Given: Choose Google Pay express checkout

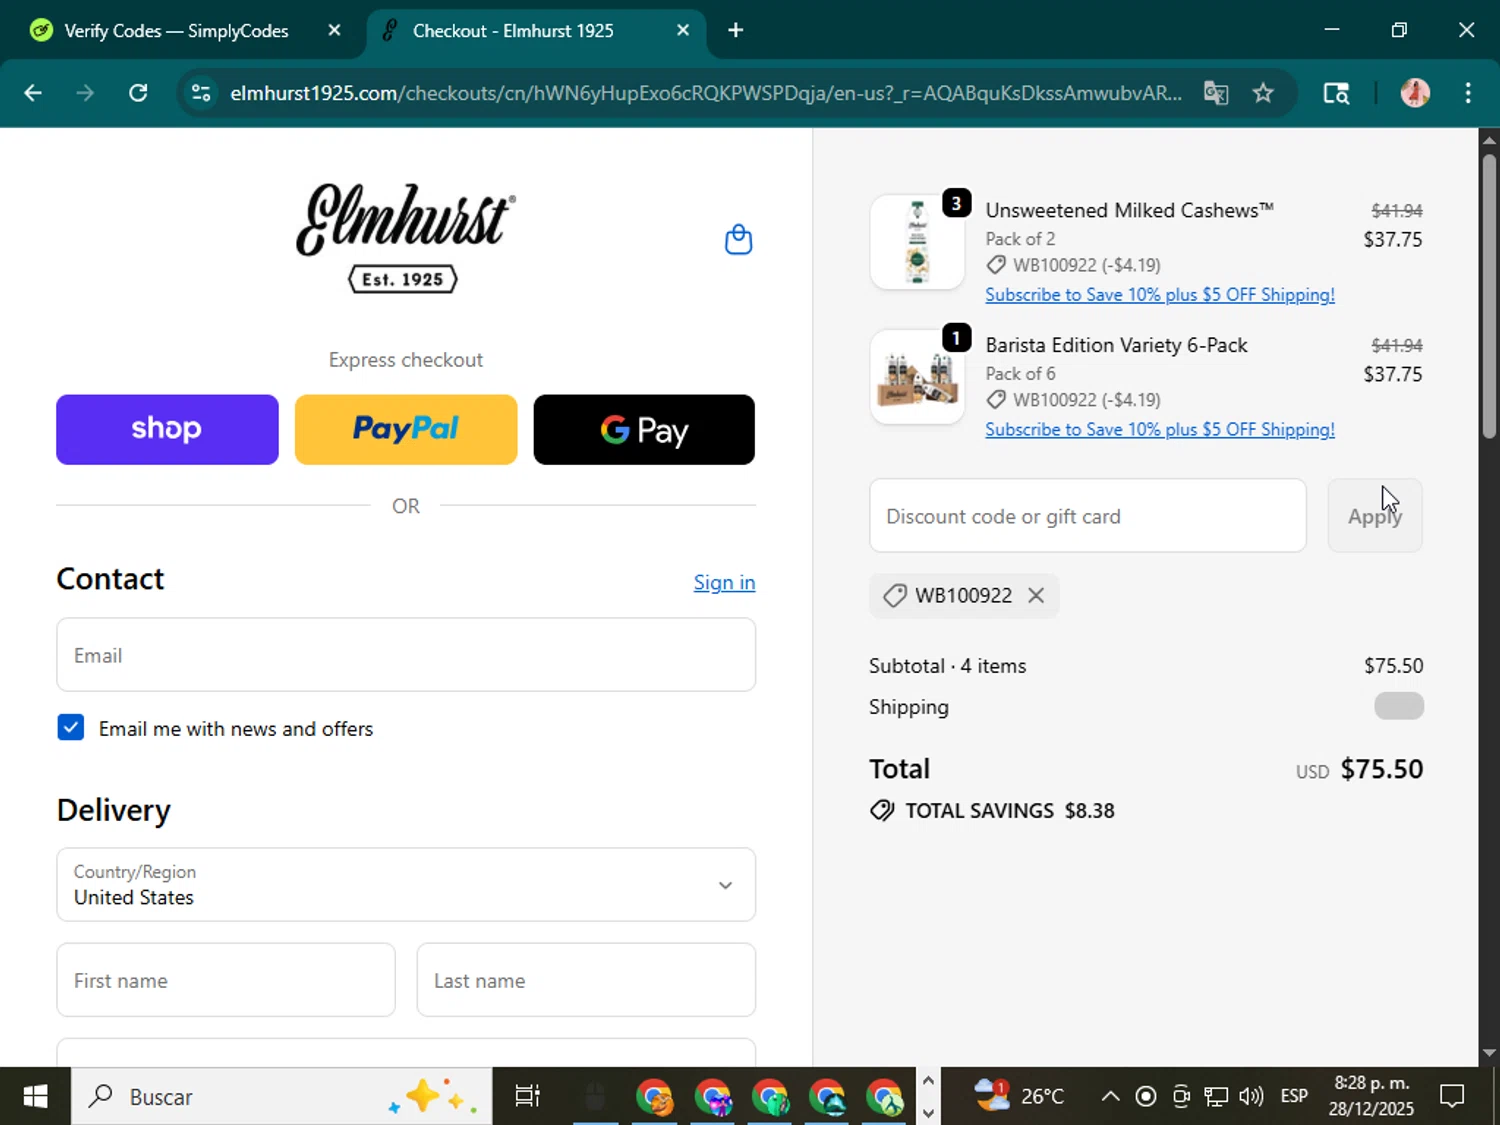Looking at the screenshot, I should (x=644, y=429).
